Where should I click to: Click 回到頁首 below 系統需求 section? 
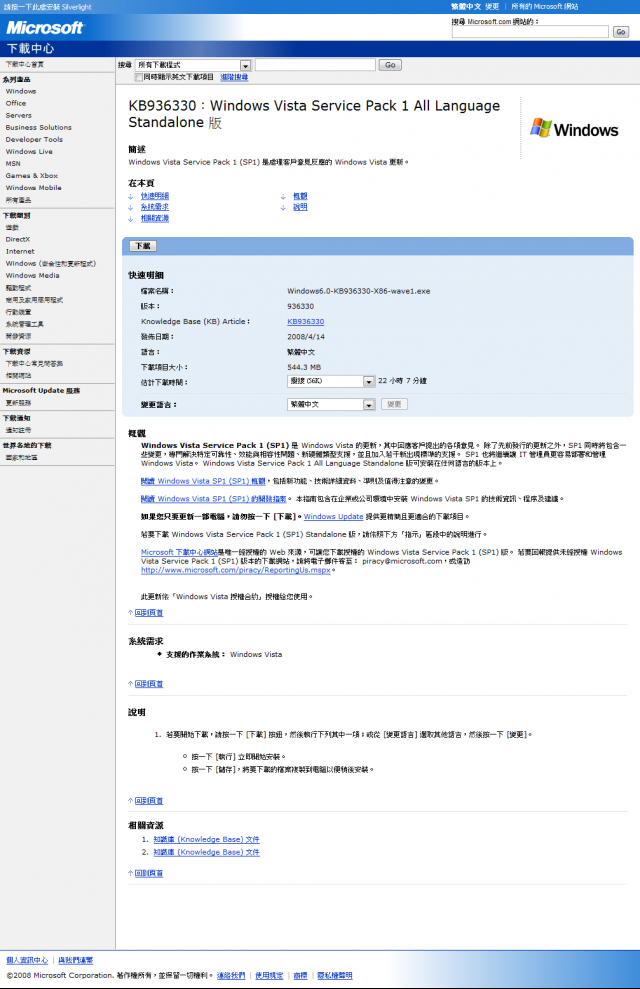(x=149, y=684)
